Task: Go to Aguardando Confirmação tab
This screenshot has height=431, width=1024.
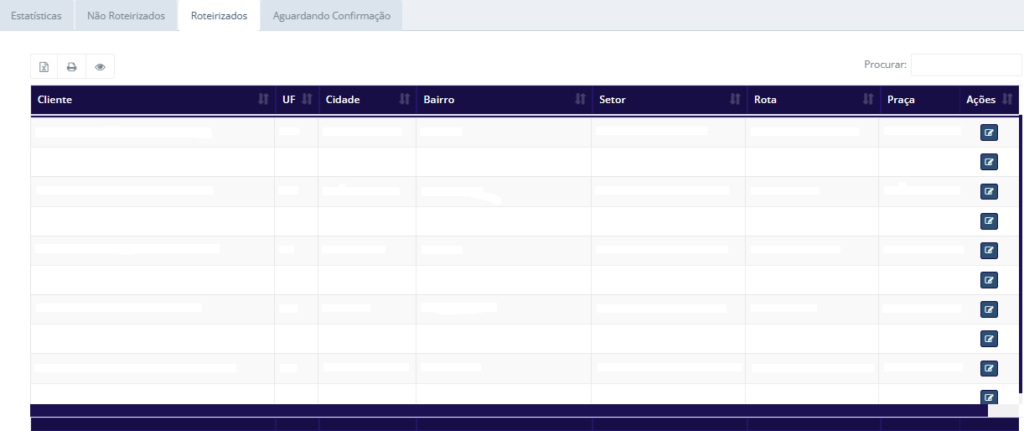Action: (x=331, y=16)
